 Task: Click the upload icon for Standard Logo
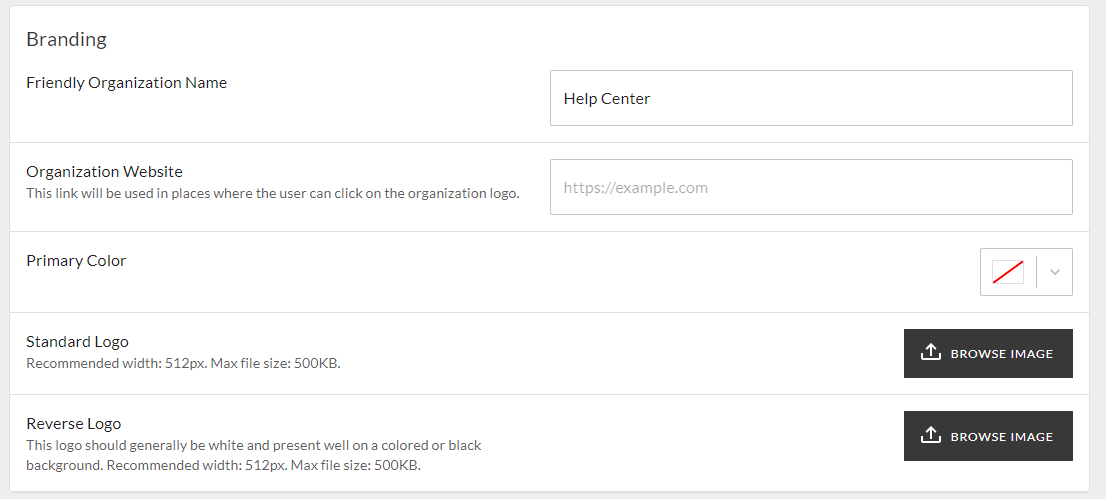tap(931, 352)
